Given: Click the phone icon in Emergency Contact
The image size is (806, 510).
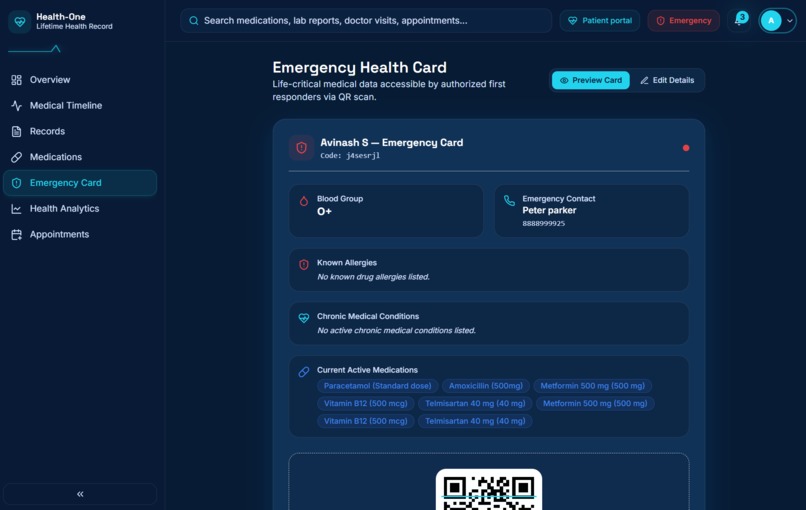Looking at the screenshot, I should pos(509,201).
